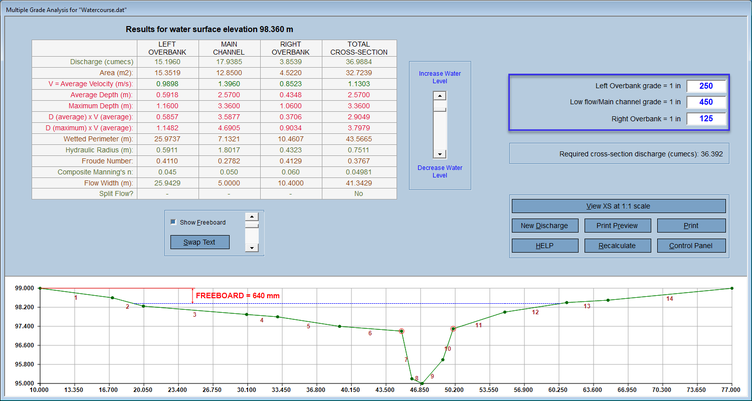752x401 pixels.
Task: Click Main channel grade field showing 450
Action: 706,102
